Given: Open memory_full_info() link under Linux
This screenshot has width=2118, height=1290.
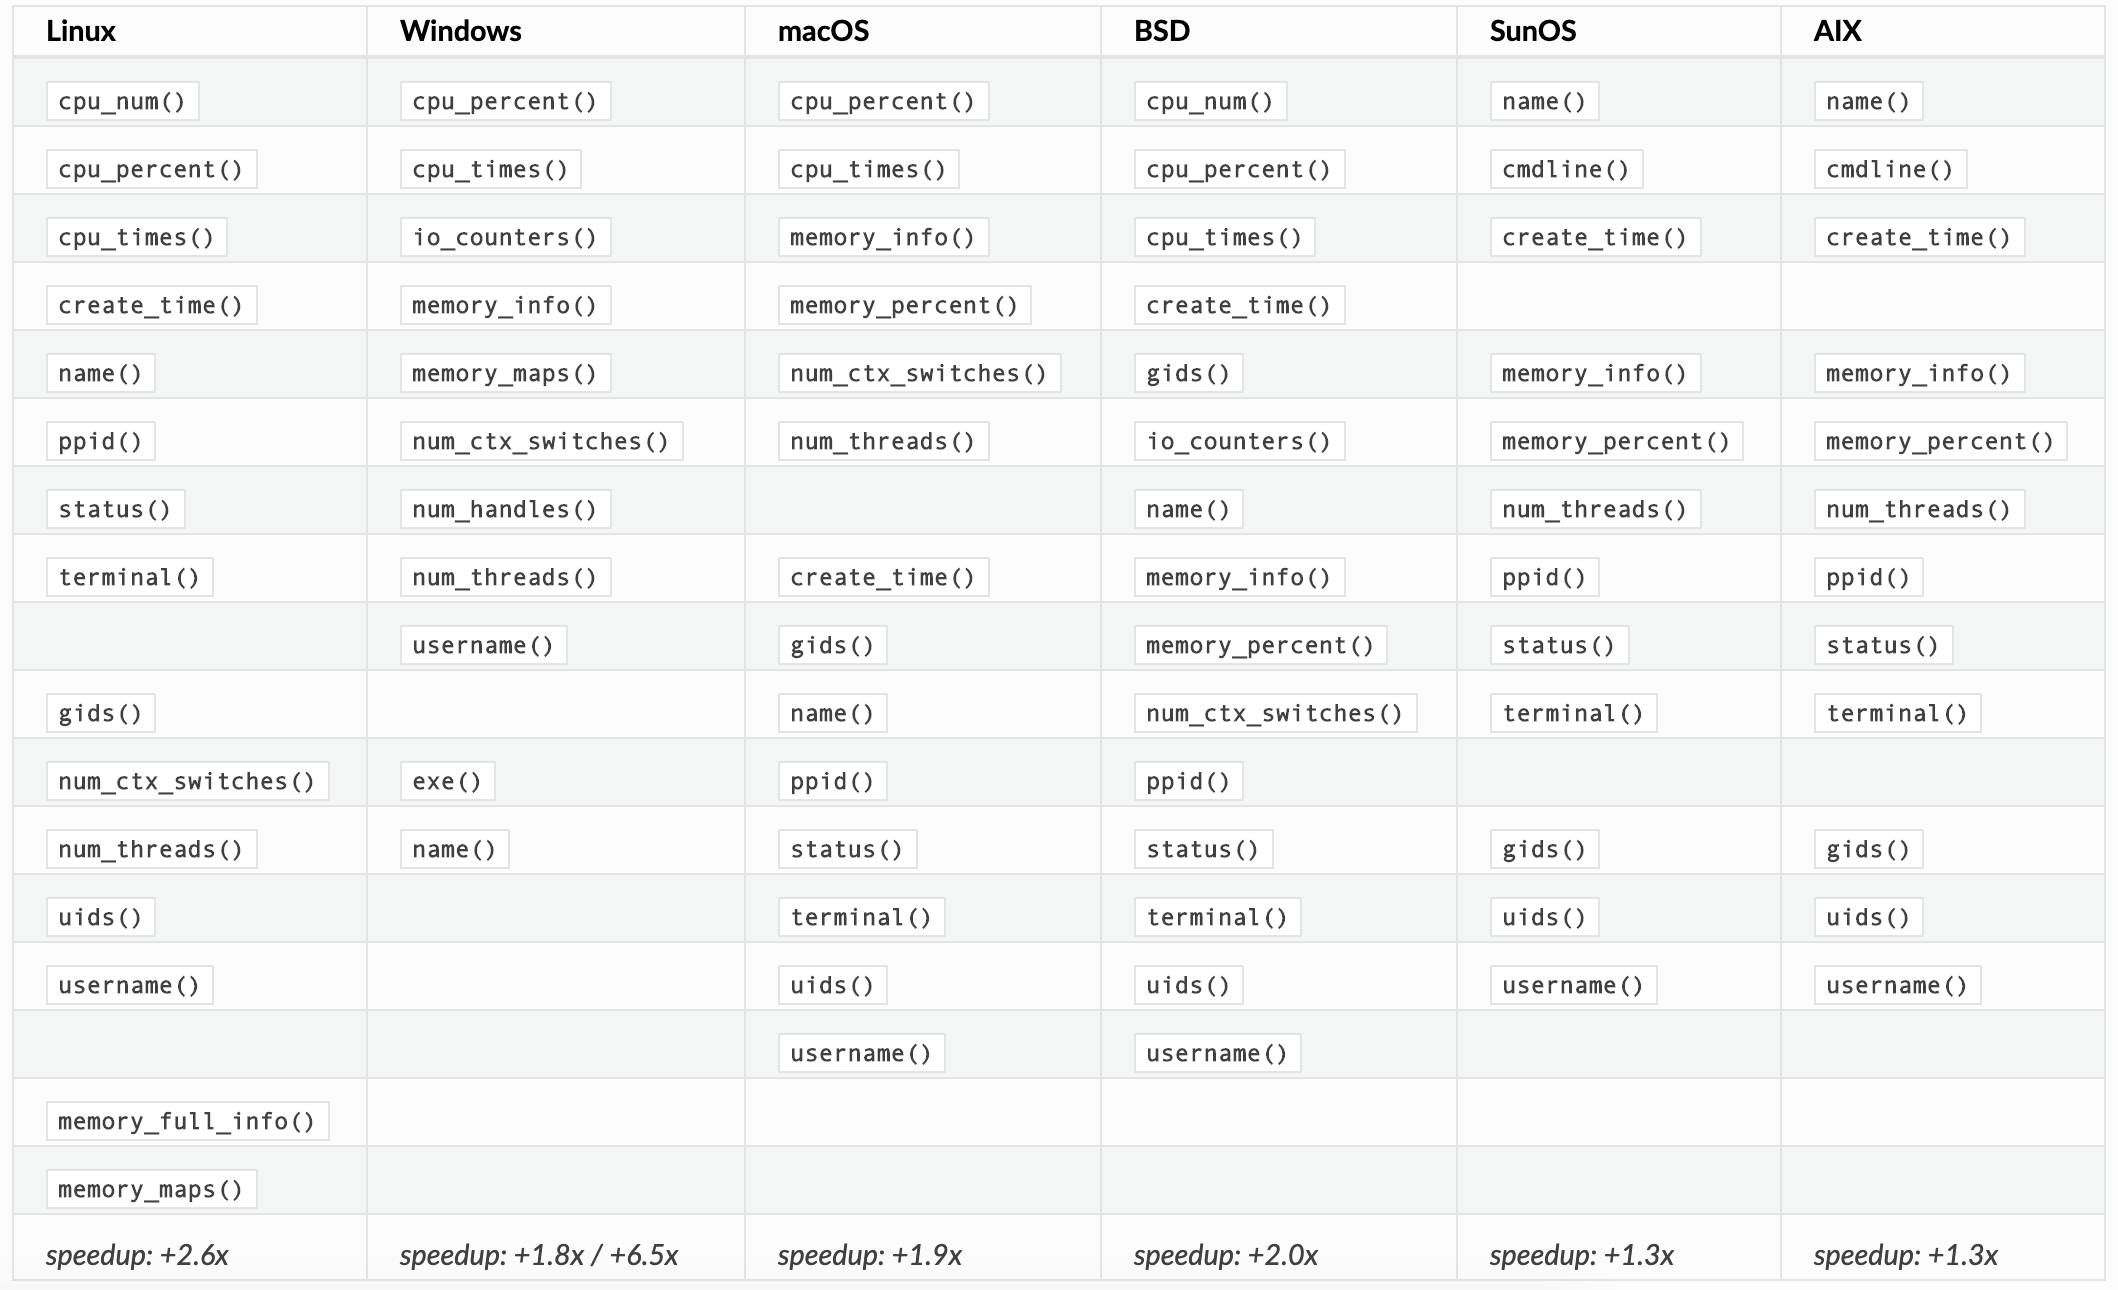Looking at the screenshot, I should pyautogui.click(x=187, y=1121).
